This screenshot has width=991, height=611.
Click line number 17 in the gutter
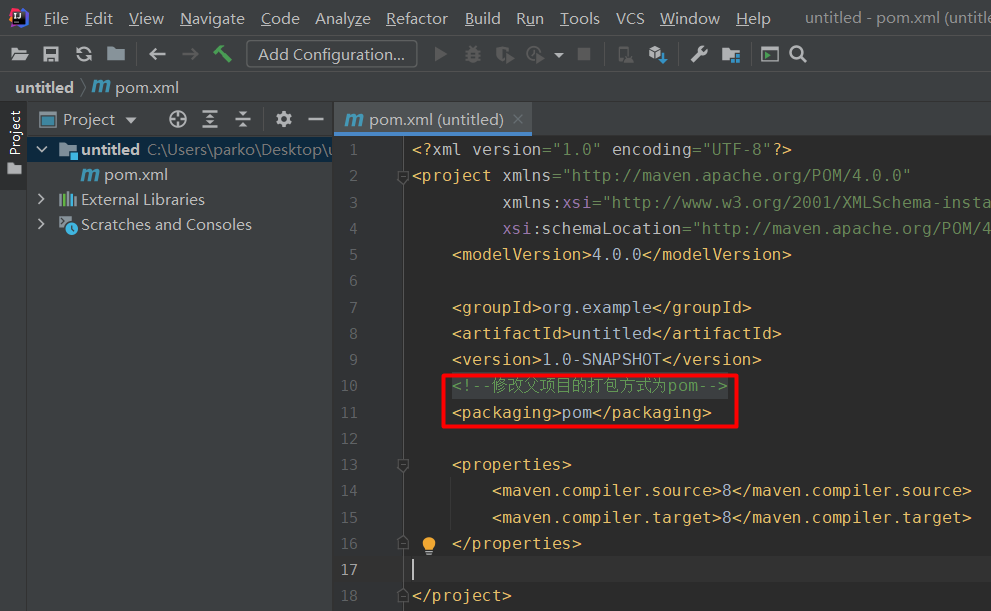[x=349, y=570]
